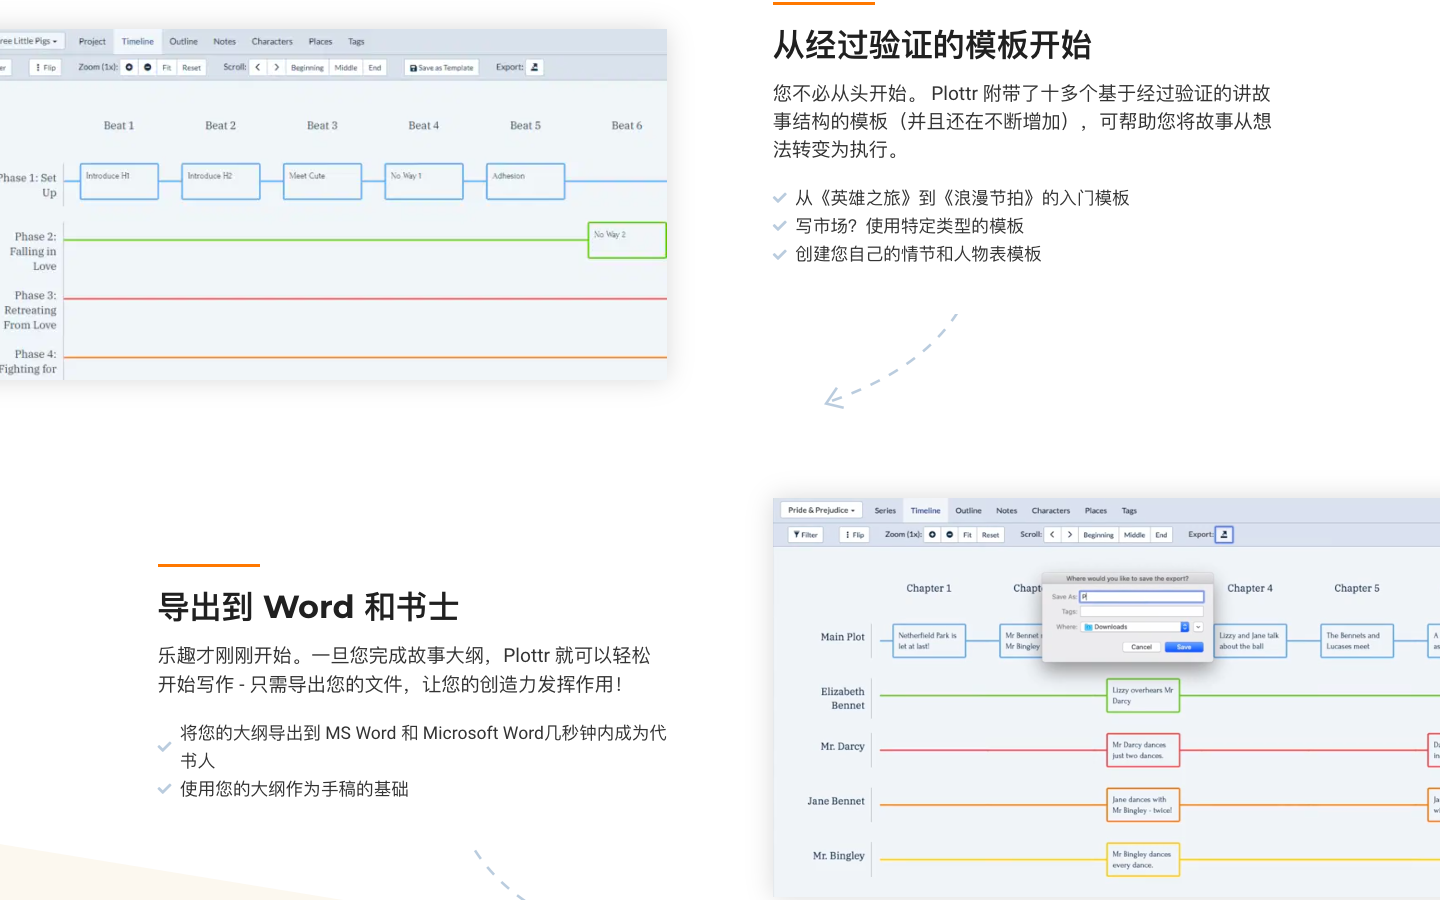Expand save dialog with chevron beside Downloads

(x=1198, y=627)
